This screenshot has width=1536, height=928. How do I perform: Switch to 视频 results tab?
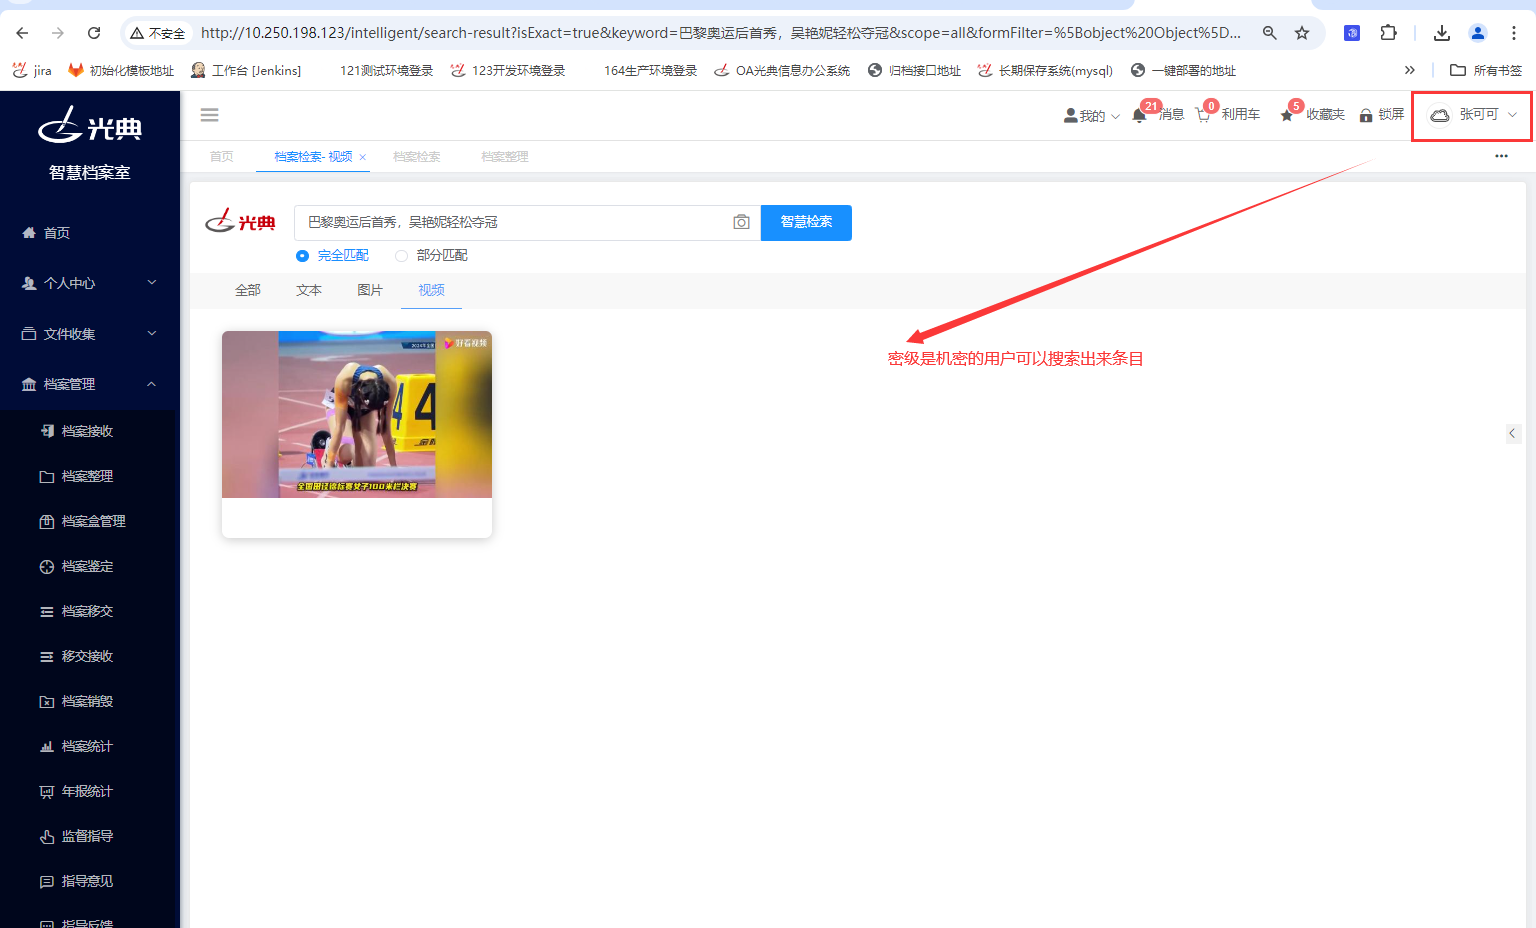431,290
